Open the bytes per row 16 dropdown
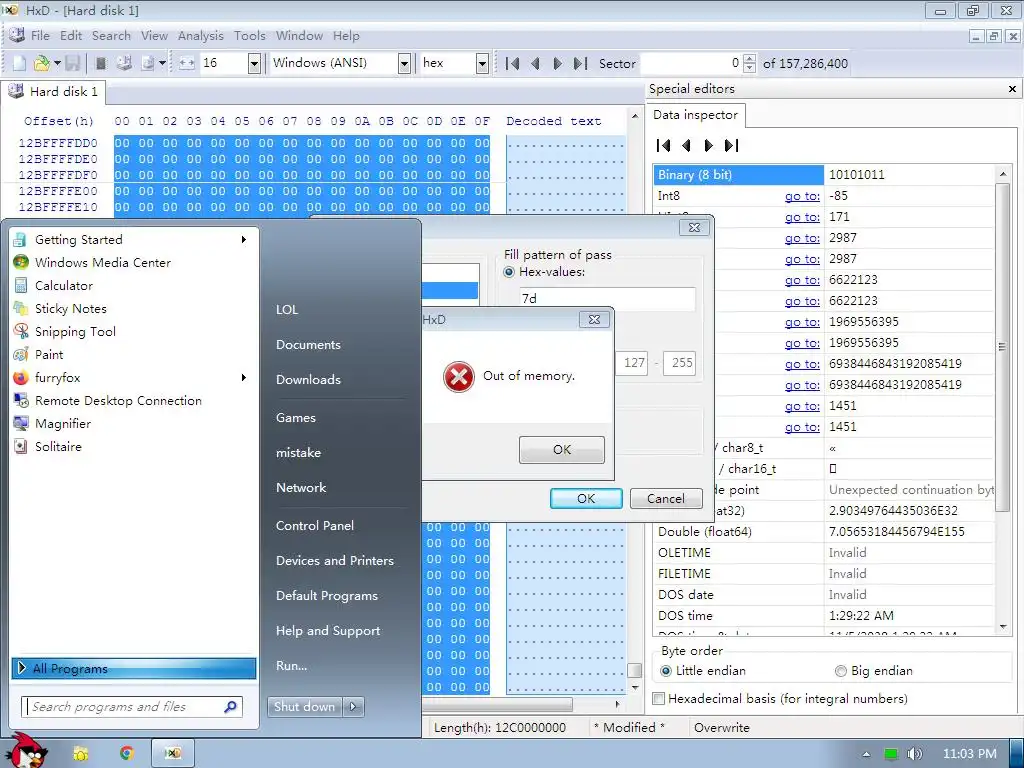Image resolution: width=1024 pixels, height=768 pixels. click(255, 63)
